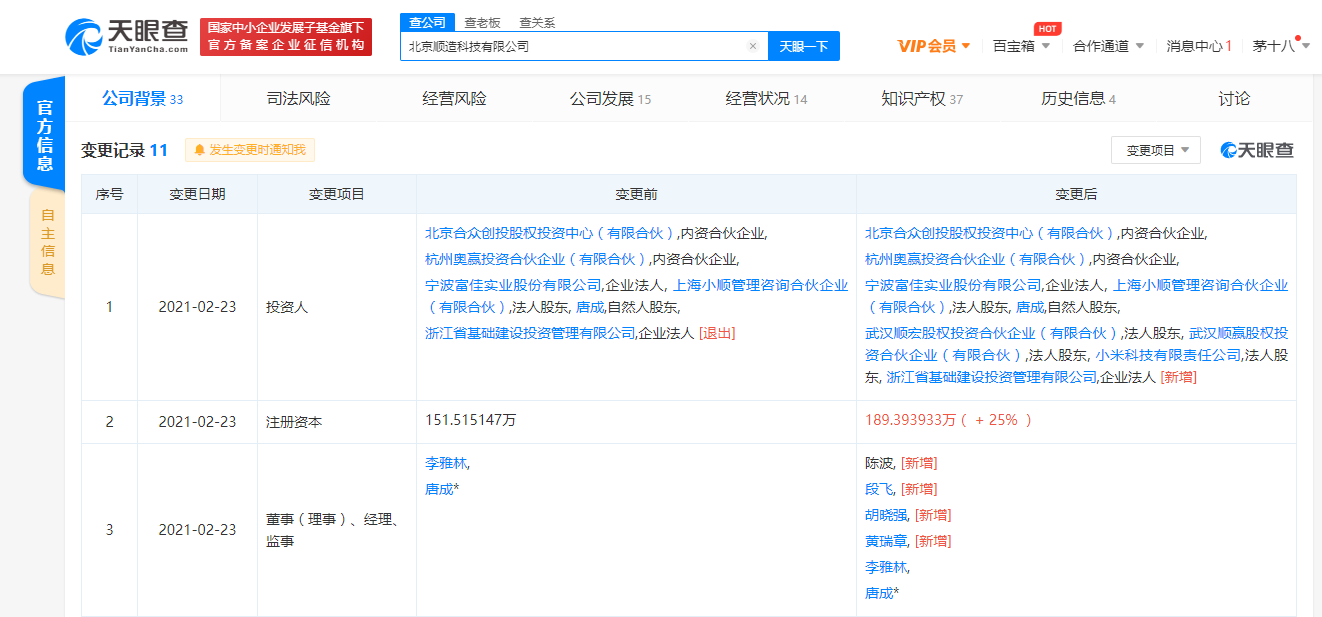Open 北京合众创投股权投资中心 in the 变更后 column
The height and width of the screenshot is (617, 1322).
click(990, 233)
